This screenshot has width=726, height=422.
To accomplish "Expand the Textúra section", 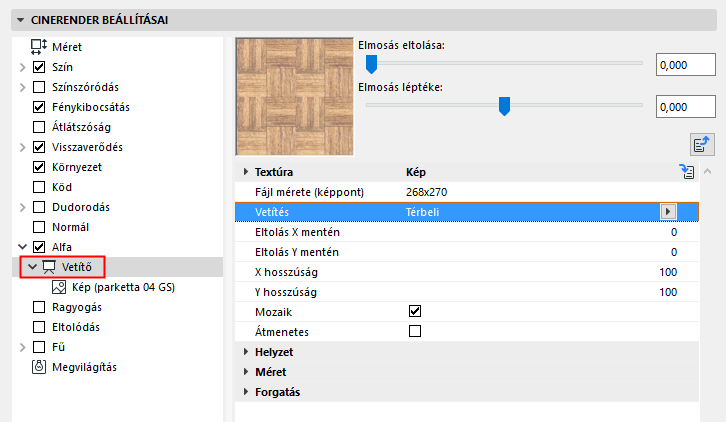I will [x=246, y=172].
